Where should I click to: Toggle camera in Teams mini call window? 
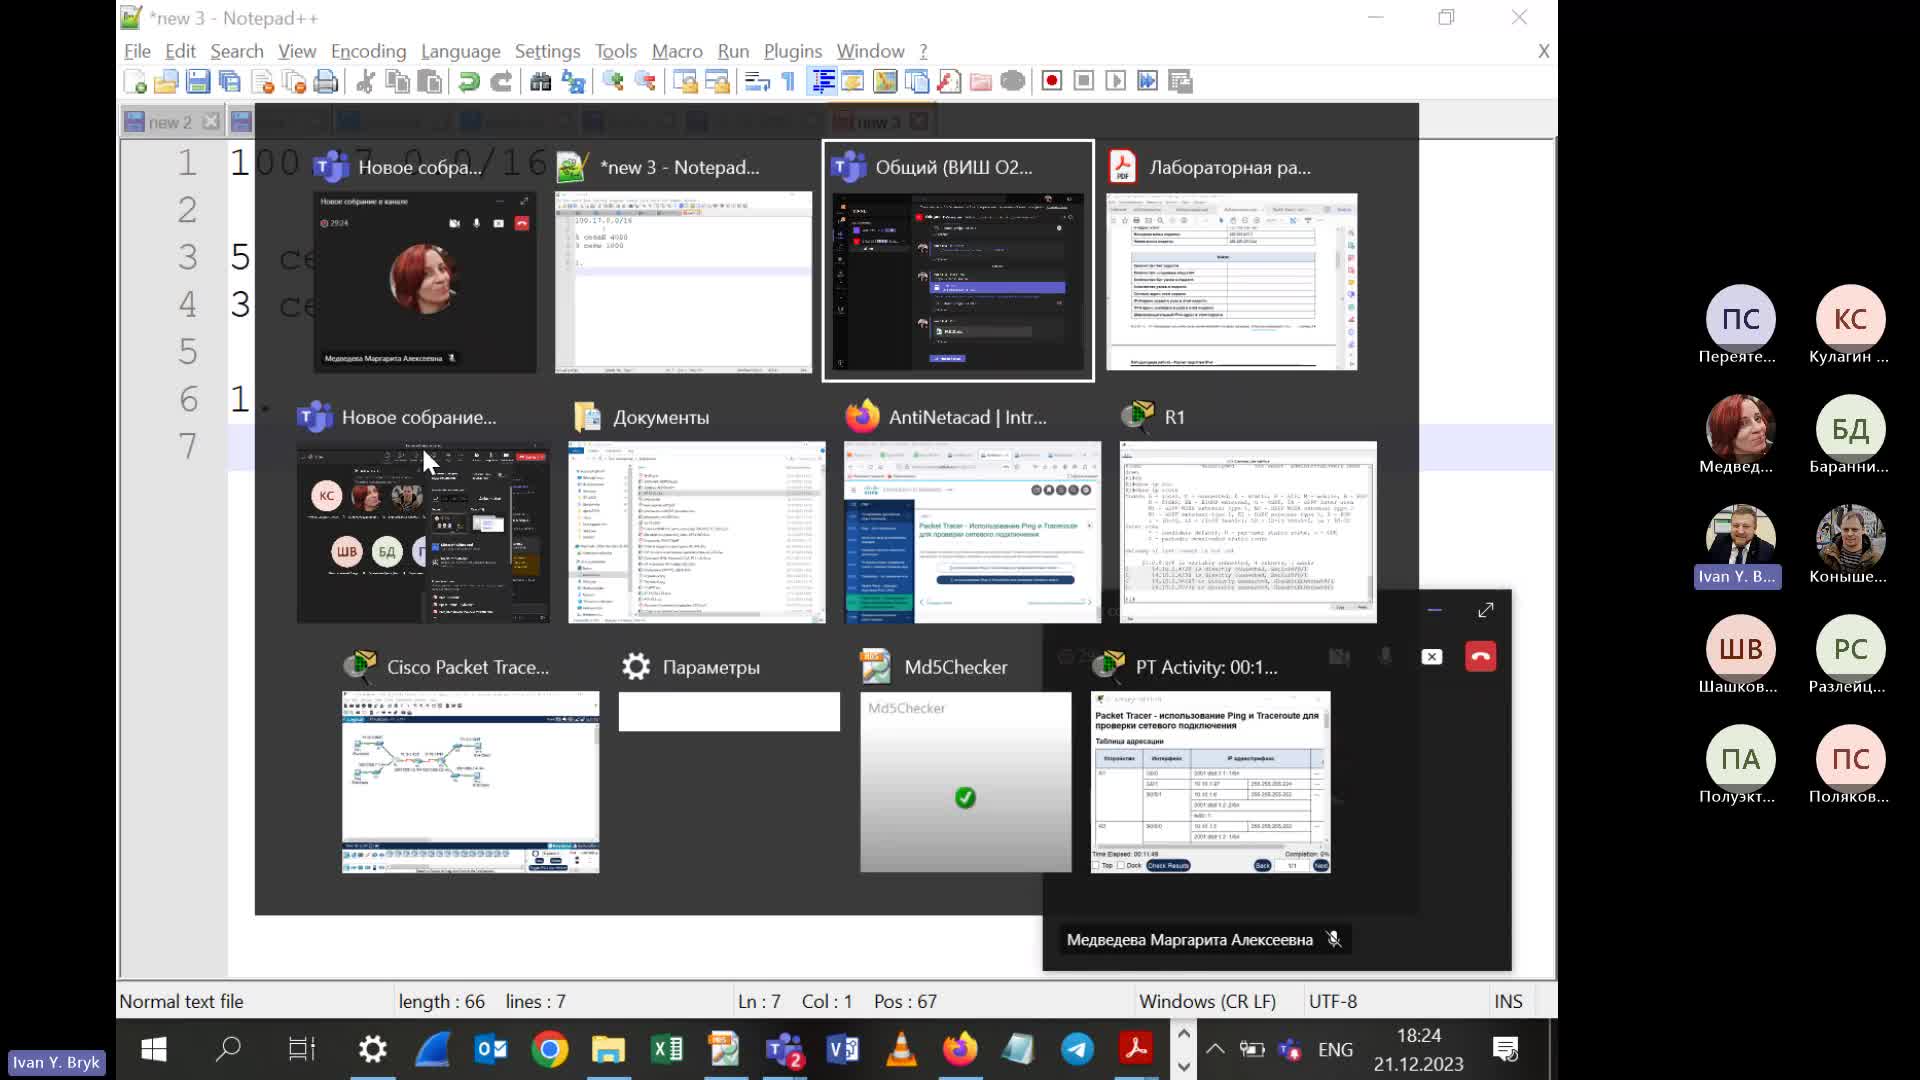(1339, 657)
